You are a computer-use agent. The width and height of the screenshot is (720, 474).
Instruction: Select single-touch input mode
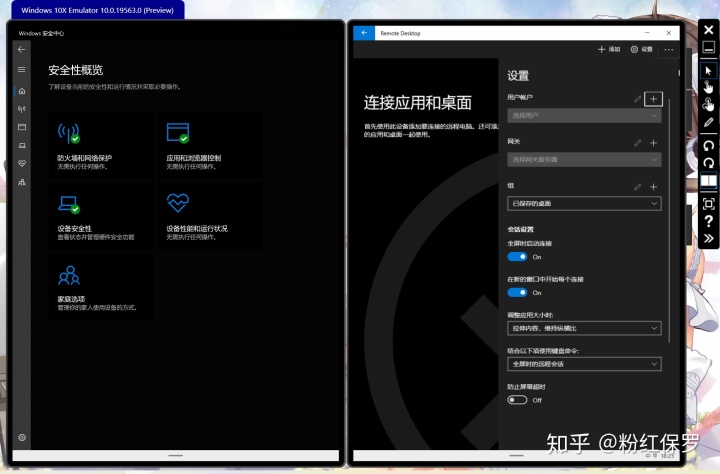click(x=709, y=86)
